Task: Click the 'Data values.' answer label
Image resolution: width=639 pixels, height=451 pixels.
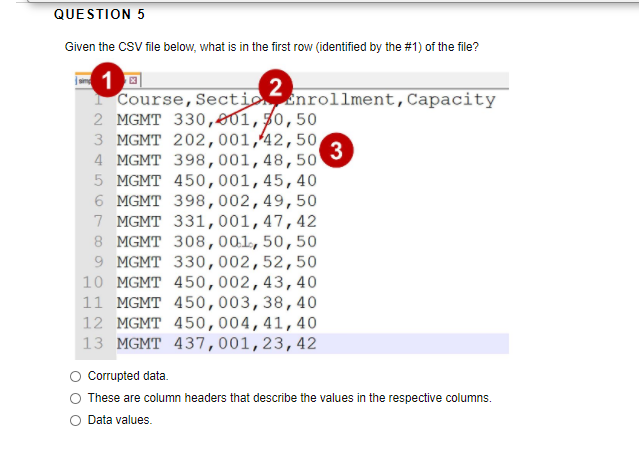Action: 120,420
